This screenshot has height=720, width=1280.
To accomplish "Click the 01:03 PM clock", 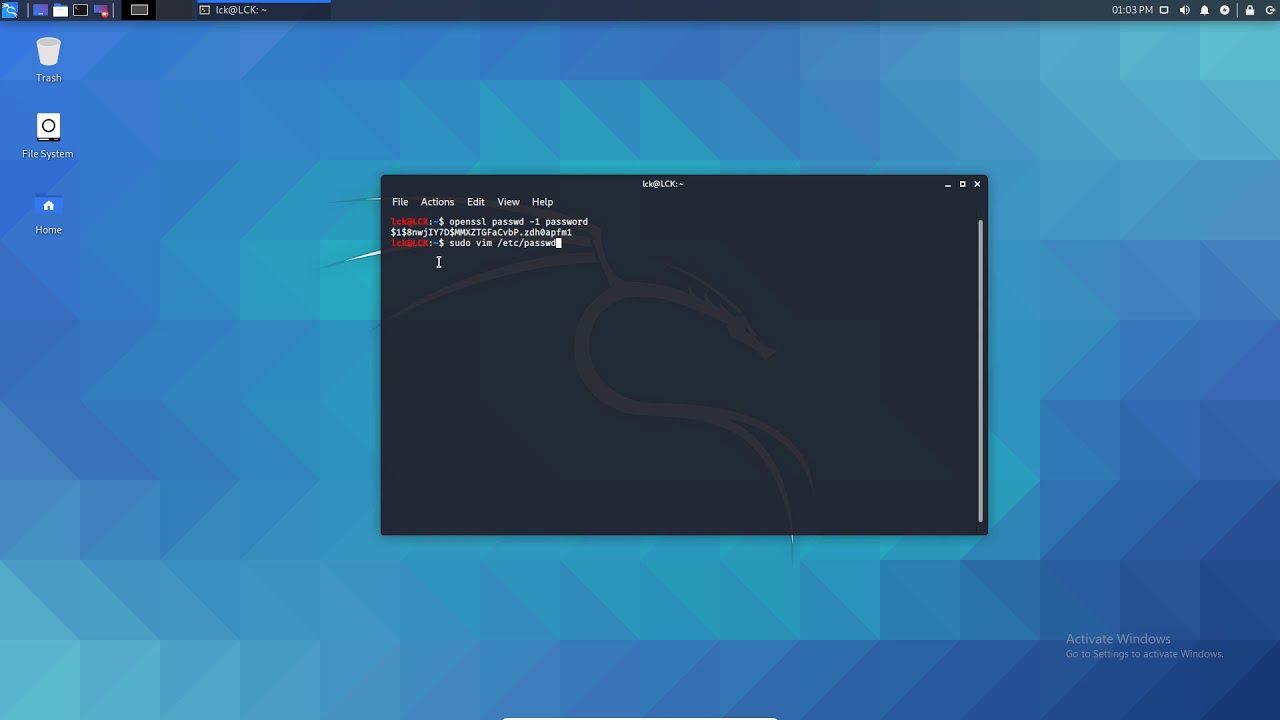I will (1132, 10).
